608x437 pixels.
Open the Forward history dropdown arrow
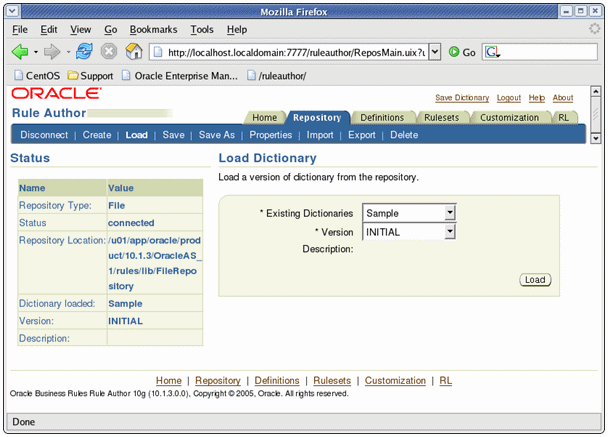point(68,52)
